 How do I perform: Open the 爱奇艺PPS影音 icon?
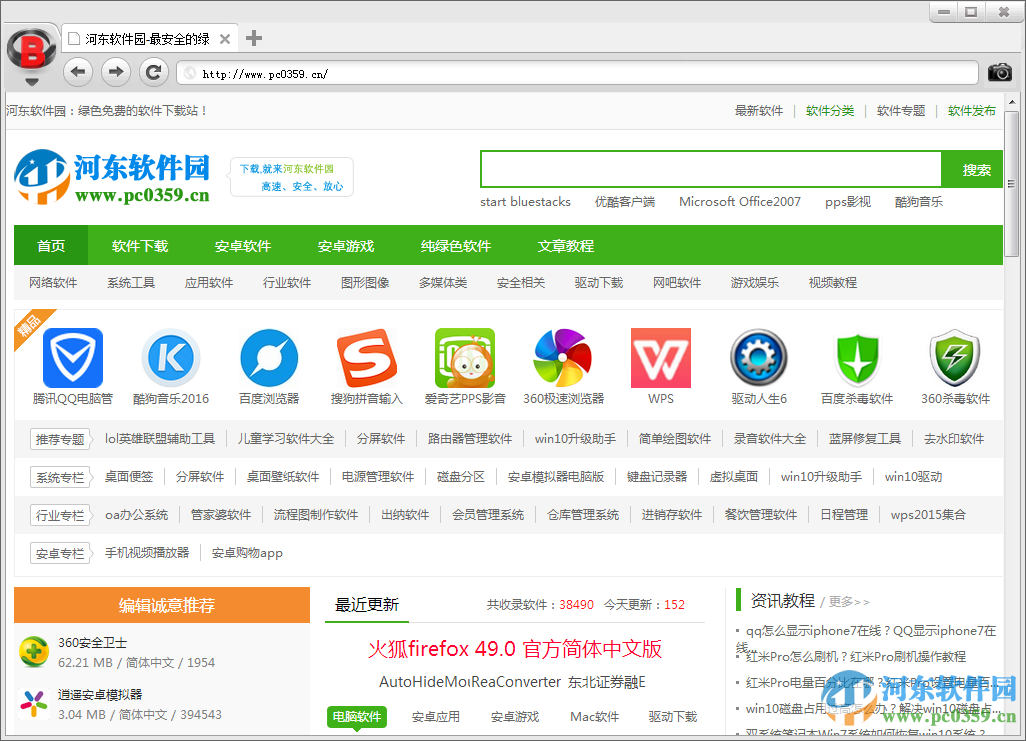[464, 358]
